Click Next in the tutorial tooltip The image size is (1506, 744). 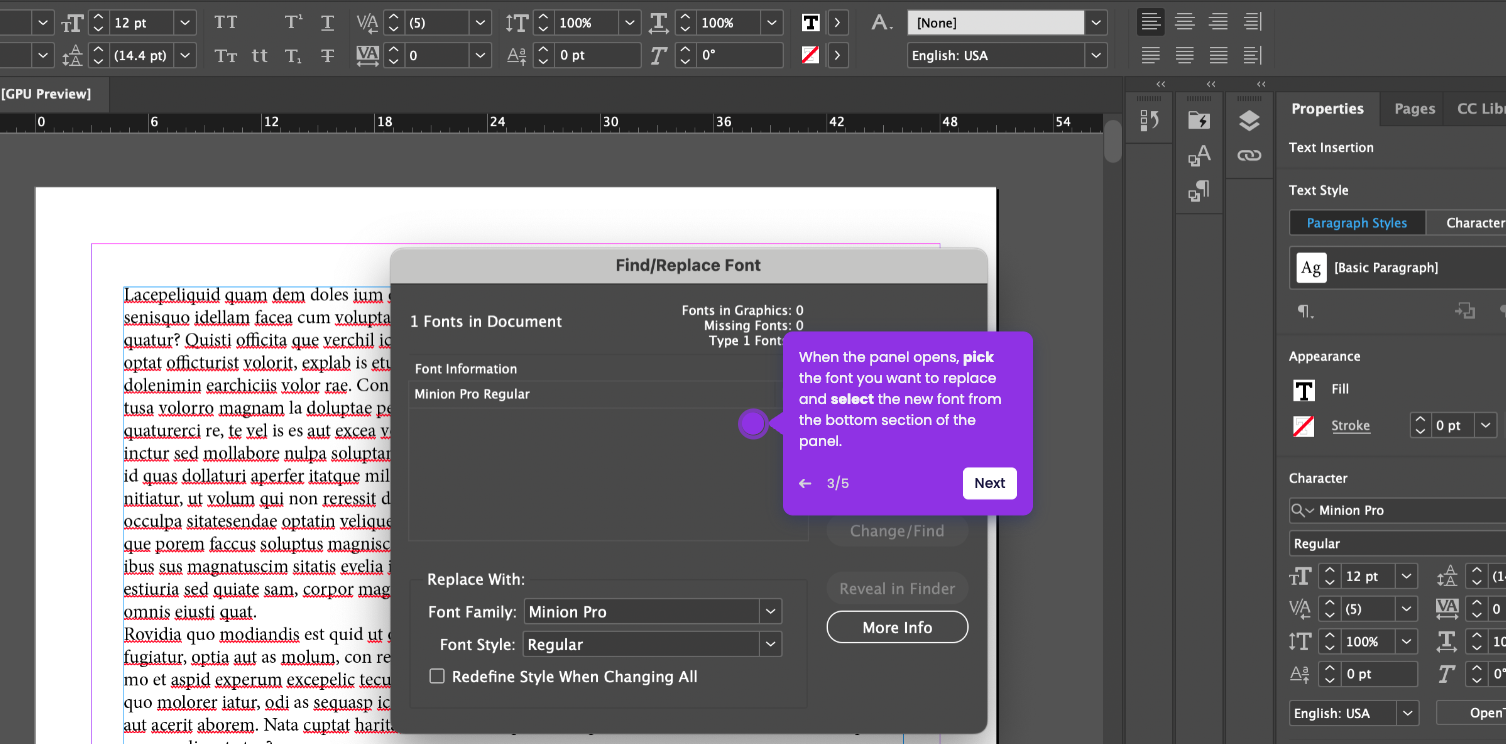tap(989, 483)
